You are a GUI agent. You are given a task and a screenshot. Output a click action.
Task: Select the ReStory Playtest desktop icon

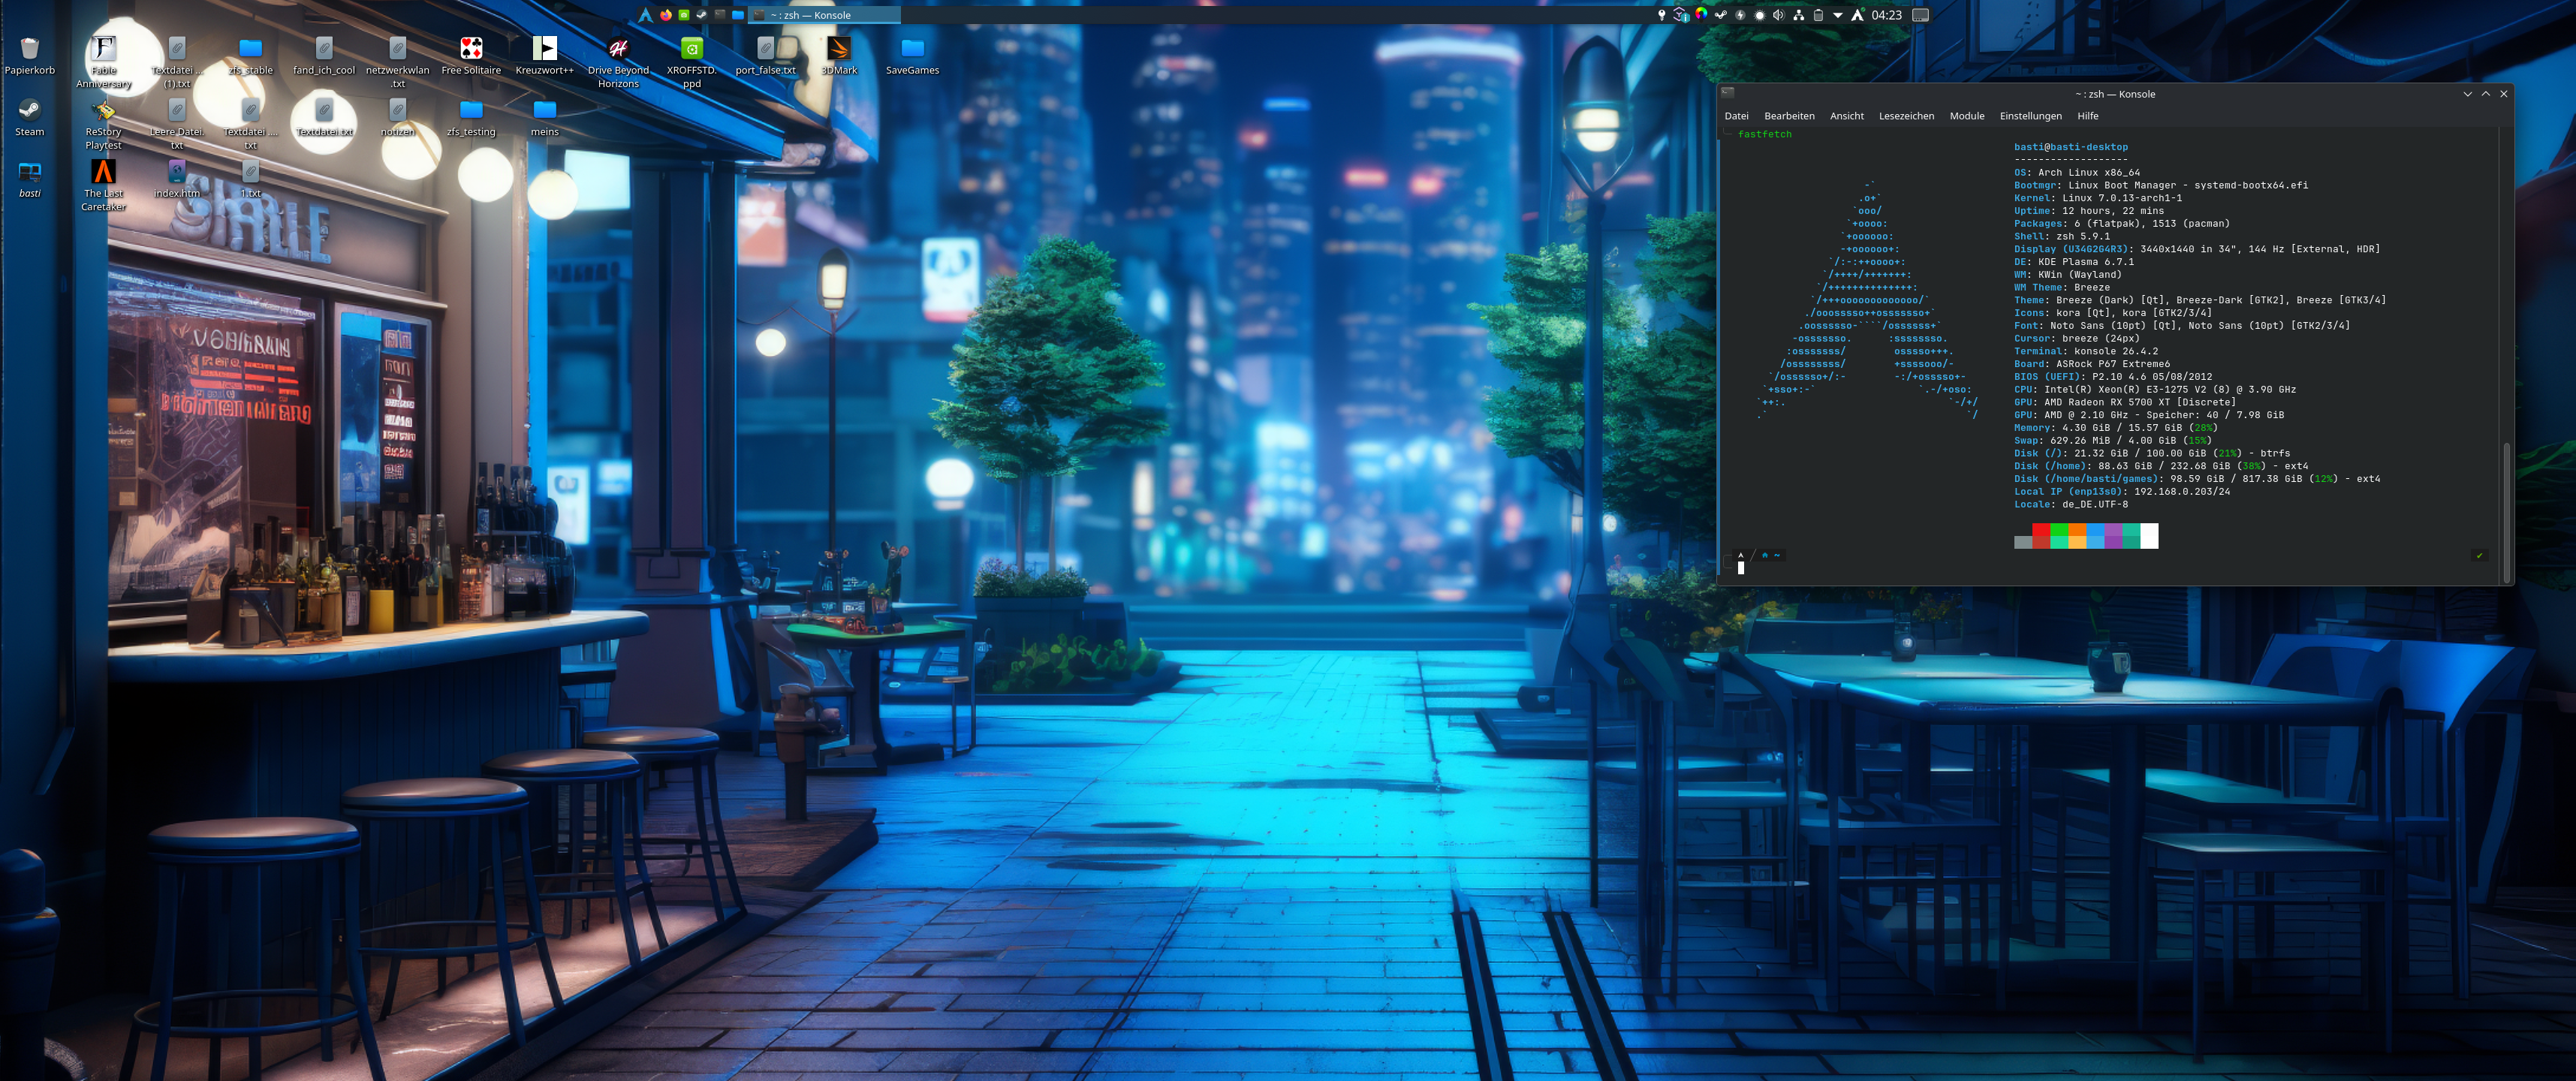tap(104, 124)
